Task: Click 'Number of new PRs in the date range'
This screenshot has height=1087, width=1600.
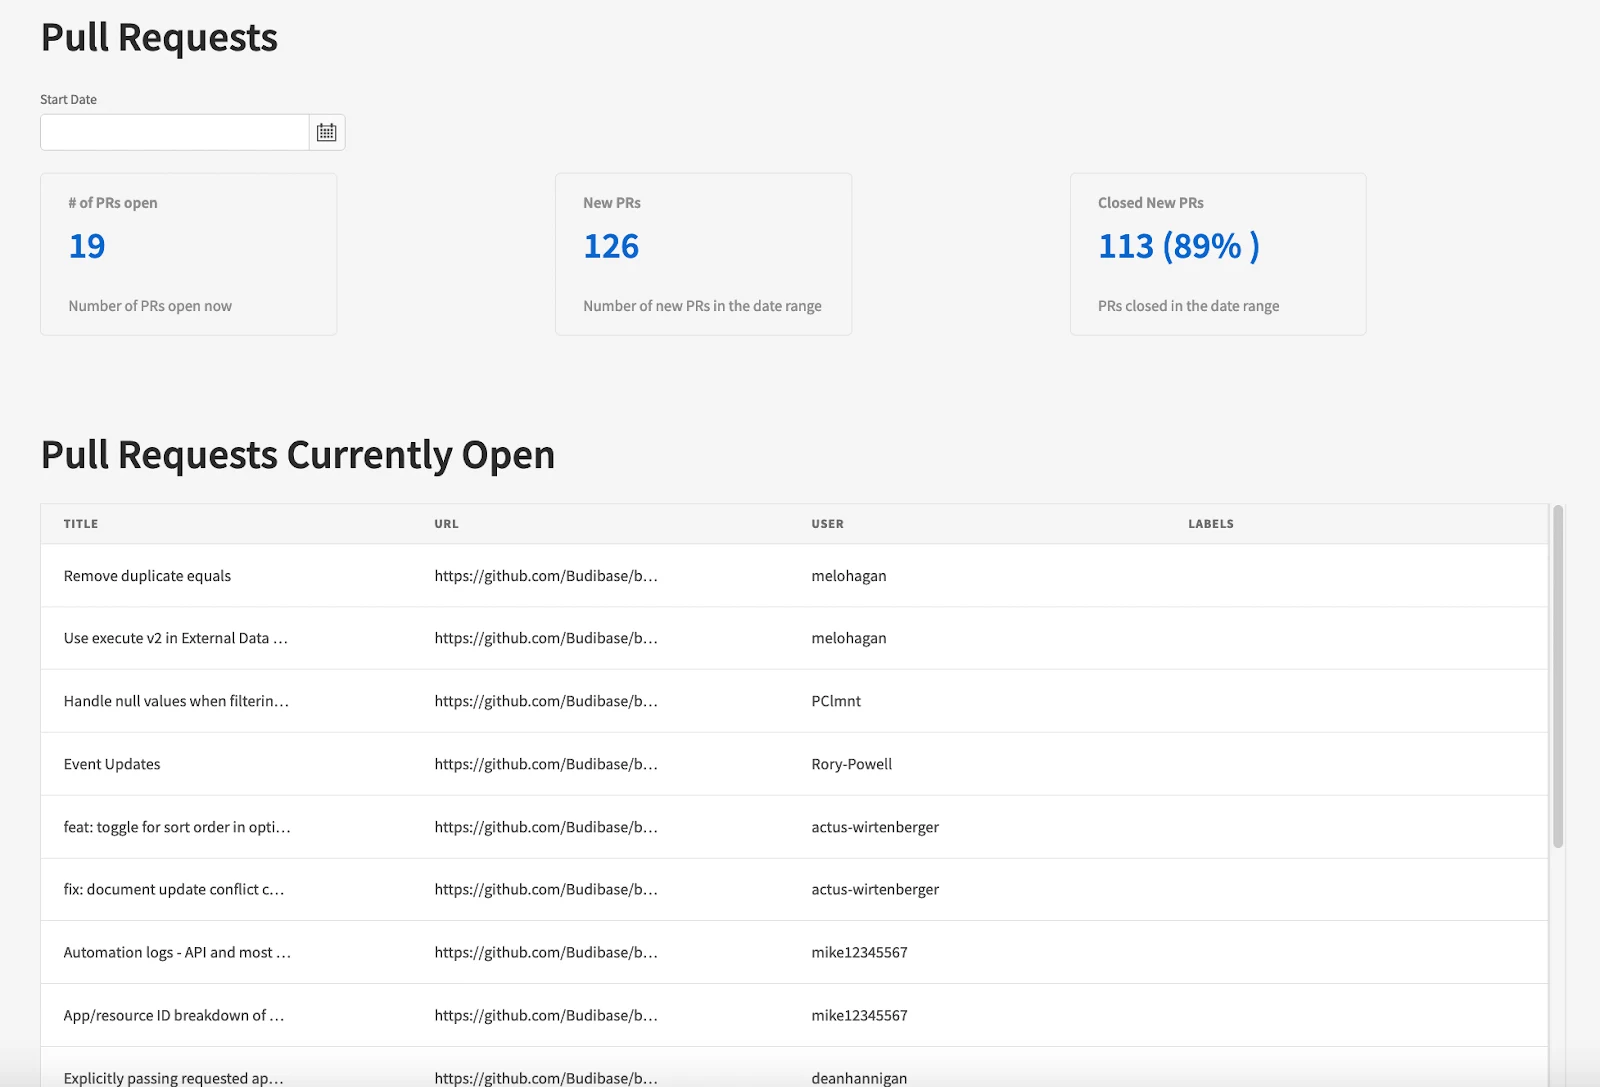Action: click(x=702, y=306)
